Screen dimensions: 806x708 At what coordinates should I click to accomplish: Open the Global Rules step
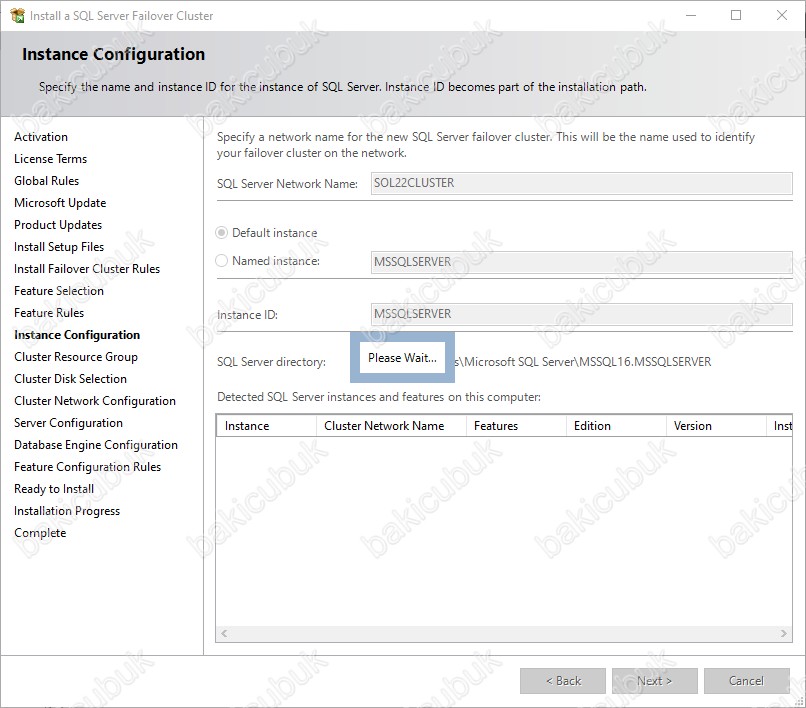[x=46, y=181]
